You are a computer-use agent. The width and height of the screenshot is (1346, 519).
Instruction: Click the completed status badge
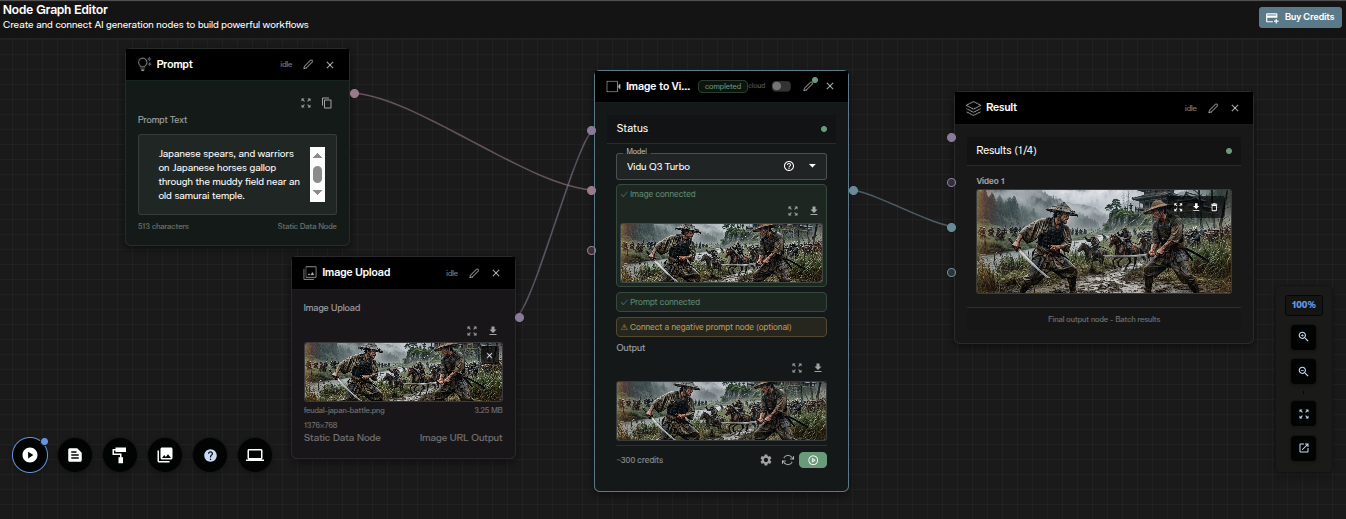722,86
